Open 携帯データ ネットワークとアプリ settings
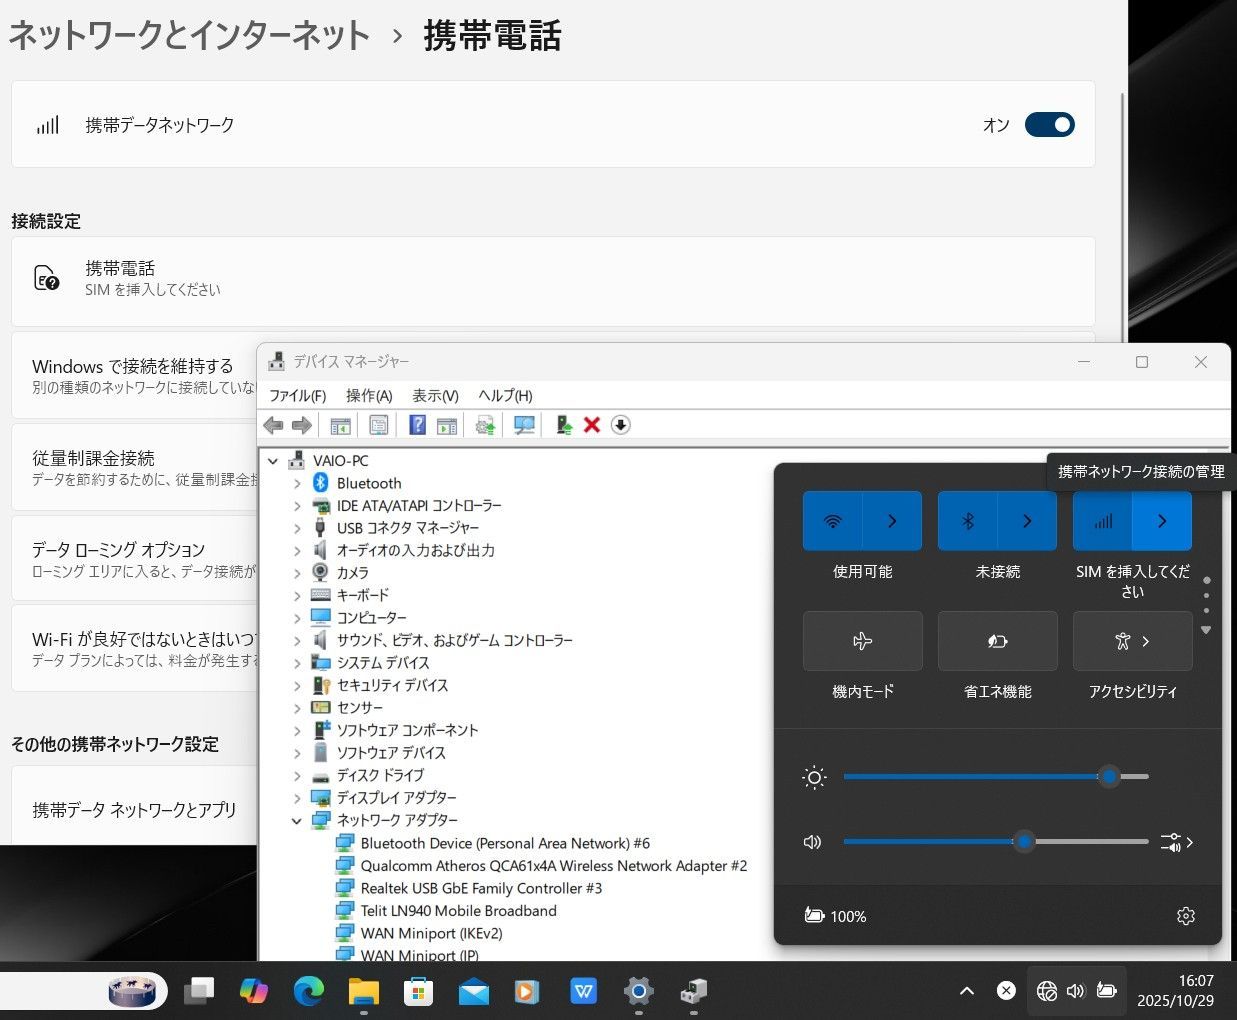The image size is (1237, 1020). [135, 810]
